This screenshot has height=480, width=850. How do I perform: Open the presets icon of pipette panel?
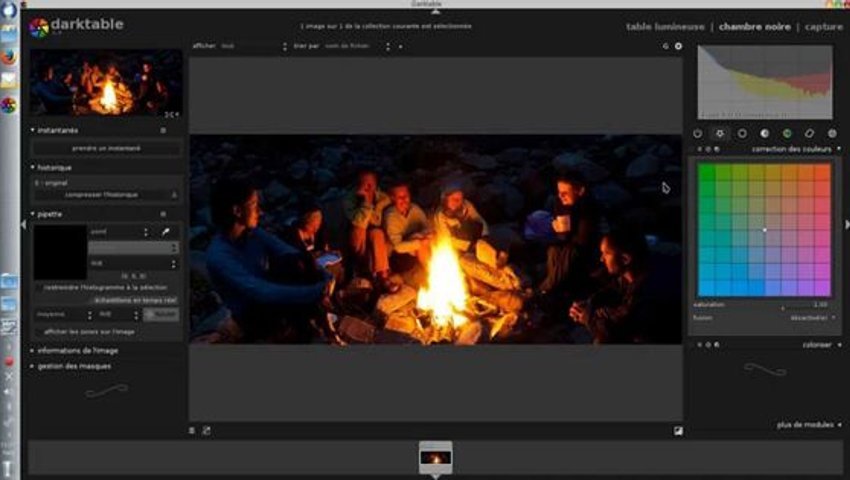[x=163, y=214]
